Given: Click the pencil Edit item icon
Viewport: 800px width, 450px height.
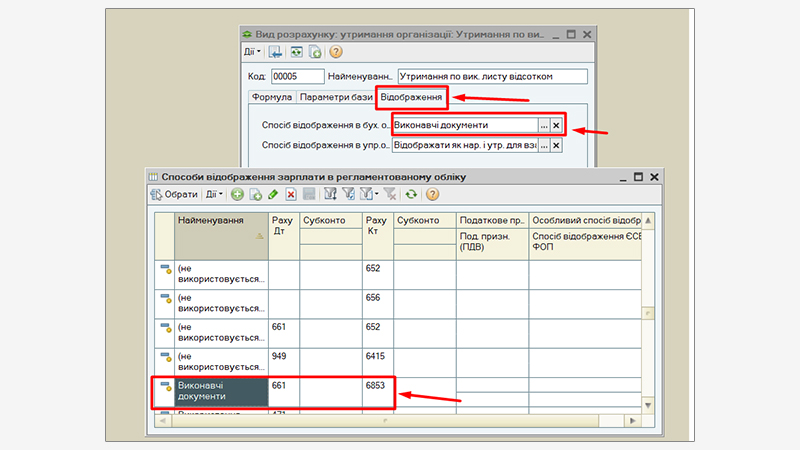Looking at the screenshot, I should (273, 194).
